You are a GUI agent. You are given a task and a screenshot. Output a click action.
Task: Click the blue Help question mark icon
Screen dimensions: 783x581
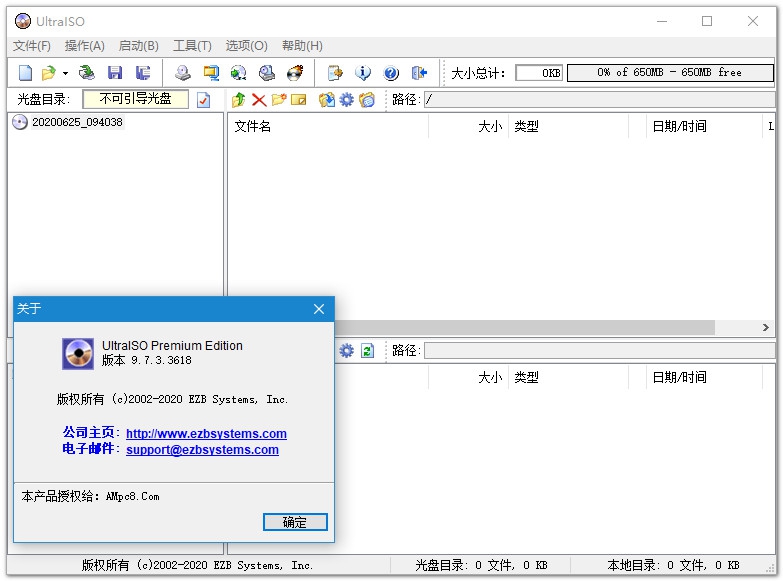[391, 73]
